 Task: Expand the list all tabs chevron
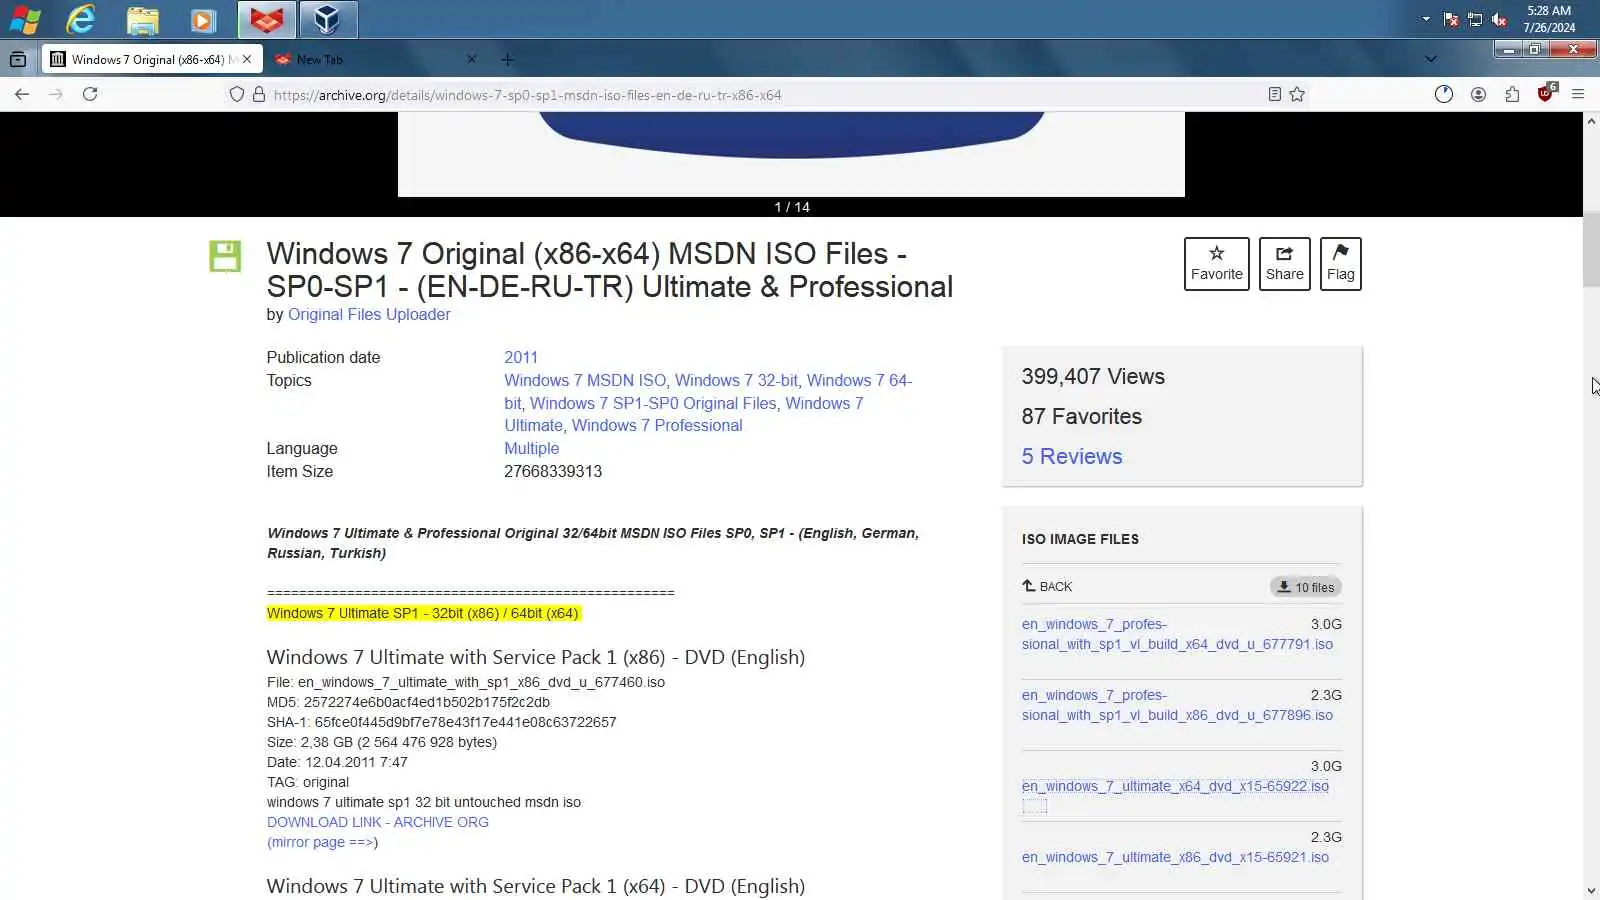[x=1431, y=59]
